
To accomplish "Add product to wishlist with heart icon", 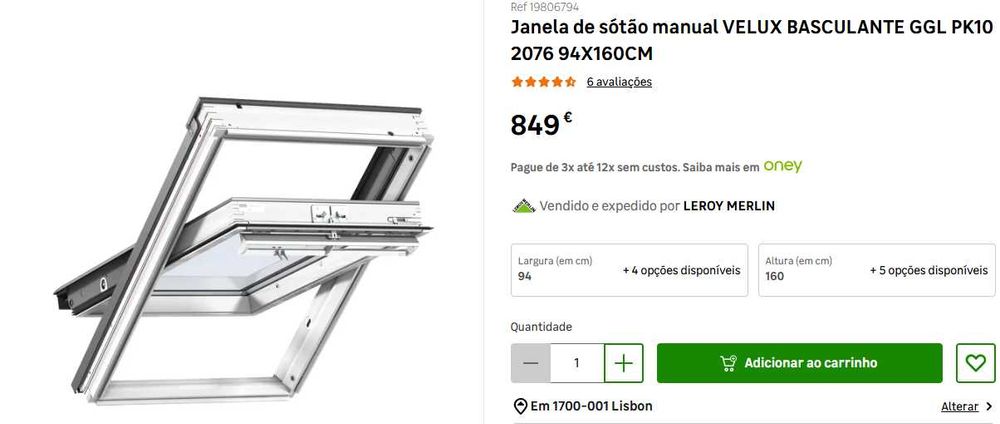I will pos(975,363).
